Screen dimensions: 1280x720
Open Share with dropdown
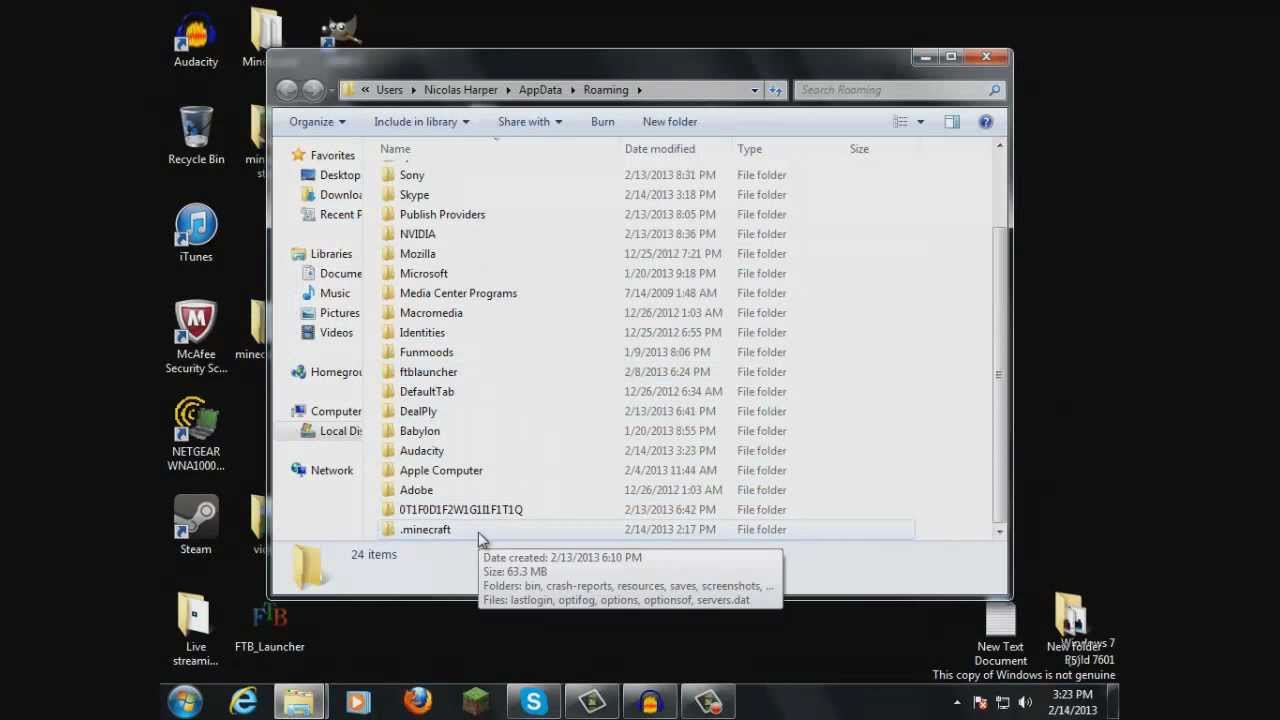(530, 122)
